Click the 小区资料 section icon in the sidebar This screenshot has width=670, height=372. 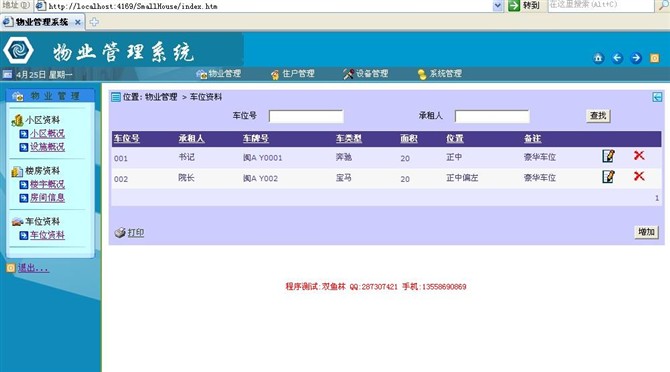coord(17,121)
